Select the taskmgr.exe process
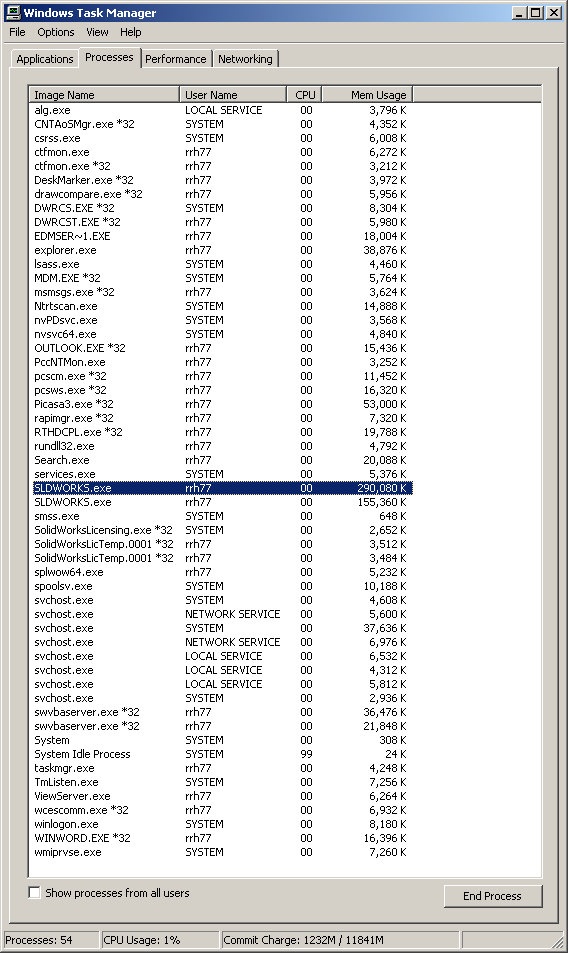The width and height of the screenshot is (568, 953). pos(223,768)
